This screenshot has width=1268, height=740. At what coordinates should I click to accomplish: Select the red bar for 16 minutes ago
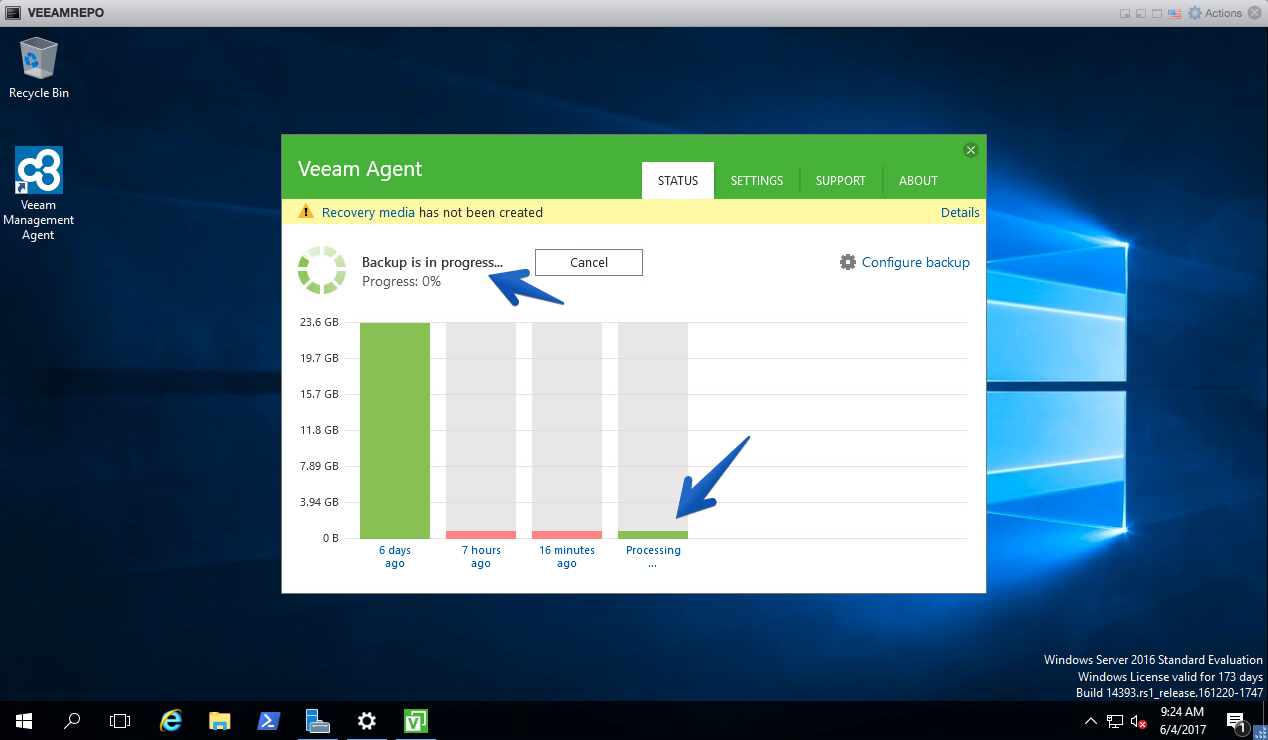tap(567, 535)
